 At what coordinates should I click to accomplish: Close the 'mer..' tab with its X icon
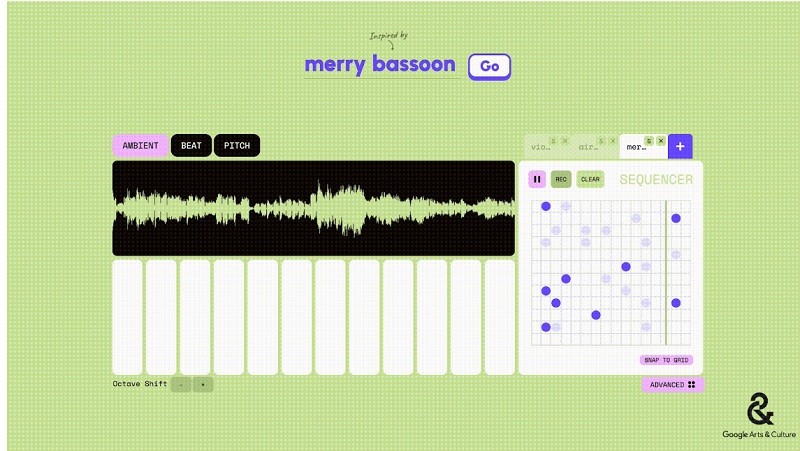661,141
